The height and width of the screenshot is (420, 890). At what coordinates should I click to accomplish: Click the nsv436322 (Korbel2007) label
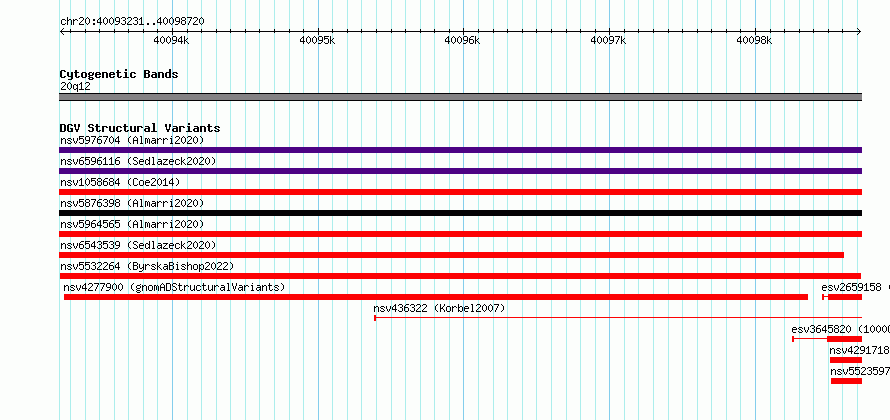(x=439, y=308)
